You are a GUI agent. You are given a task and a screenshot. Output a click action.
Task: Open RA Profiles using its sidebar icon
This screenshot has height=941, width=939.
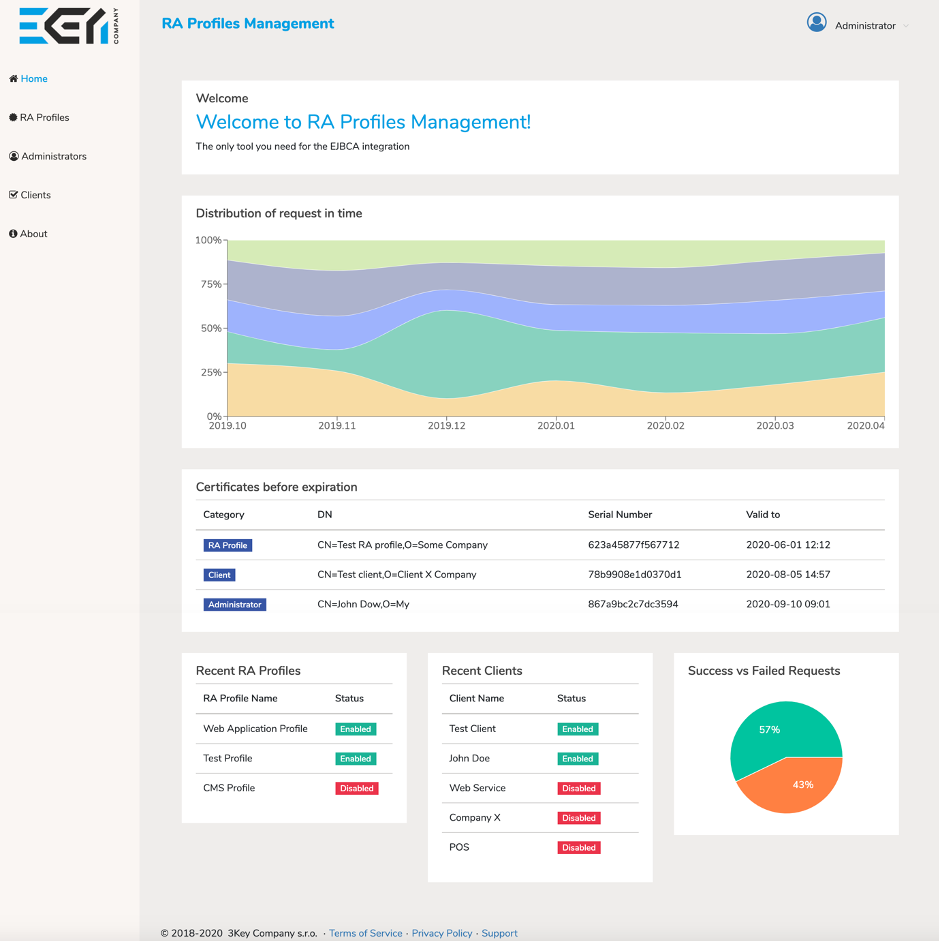click(11, 117)
